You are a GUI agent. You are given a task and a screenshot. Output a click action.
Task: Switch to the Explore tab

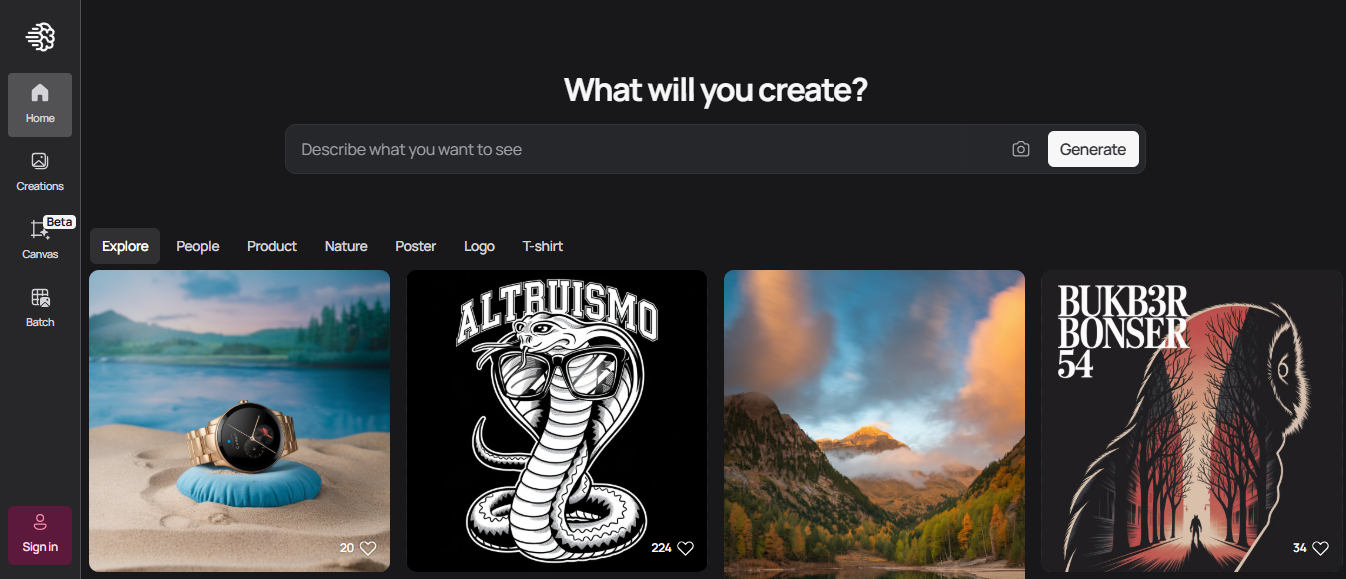[x=125, y=246]
